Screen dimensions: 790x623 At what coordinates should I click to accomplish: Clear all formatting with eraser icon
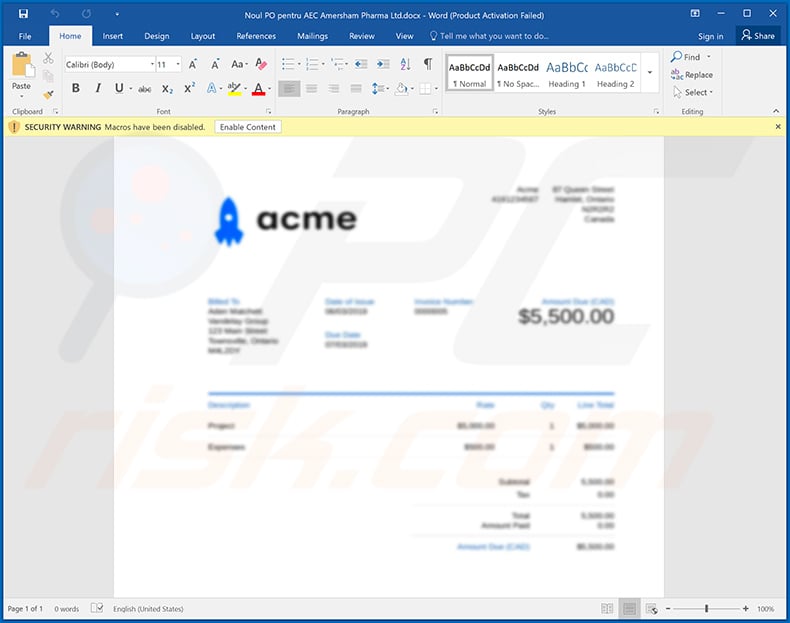tap(261, 64)
